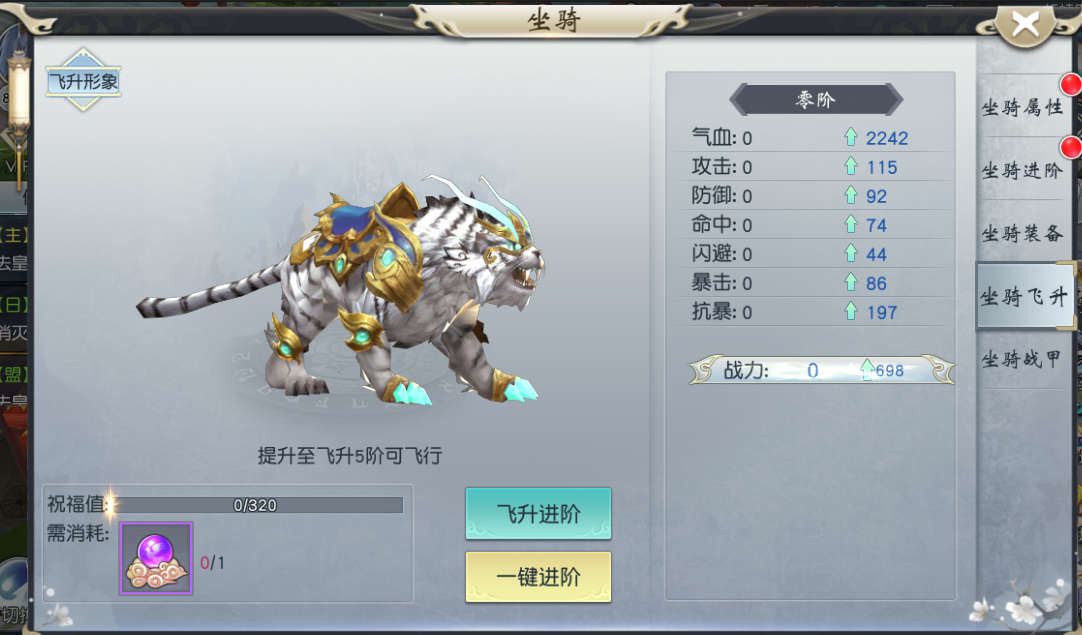This screenshot has width=1082, height=635.
Task: Click the red notification dot on 坐骑进阶
Action: 1070,147
